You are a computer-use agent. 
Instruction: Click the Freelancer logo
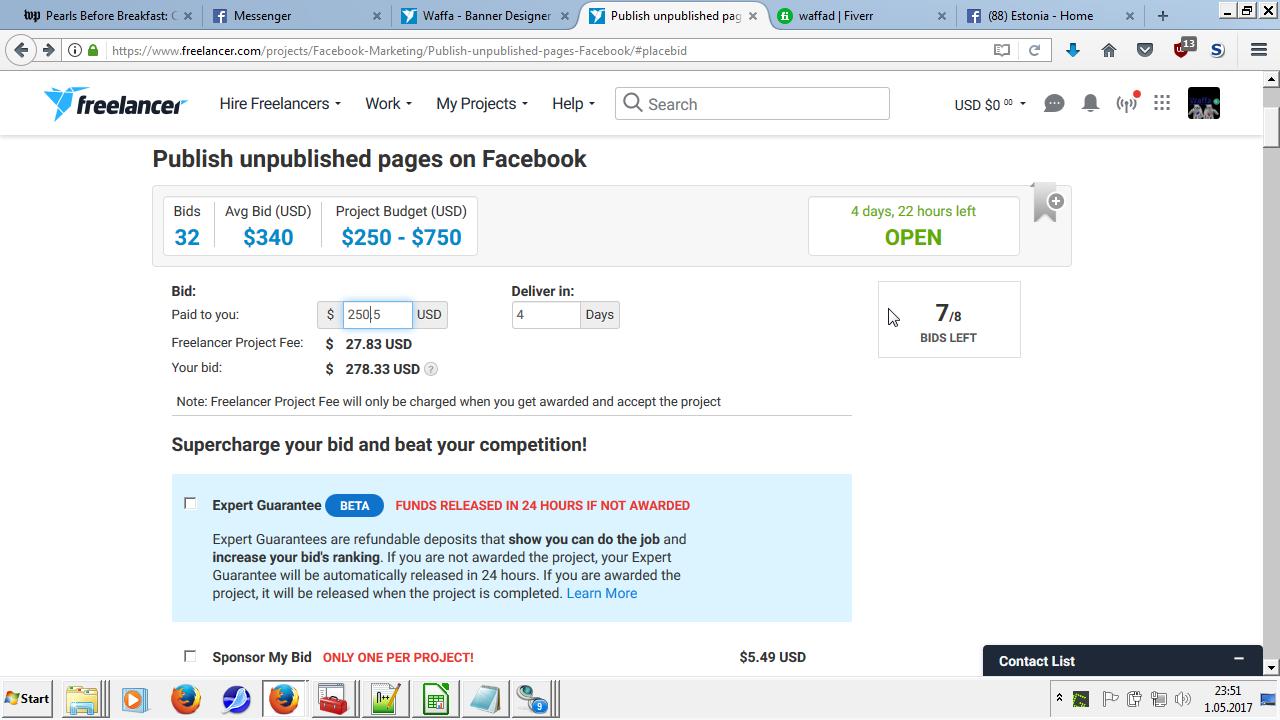[115, 103]
